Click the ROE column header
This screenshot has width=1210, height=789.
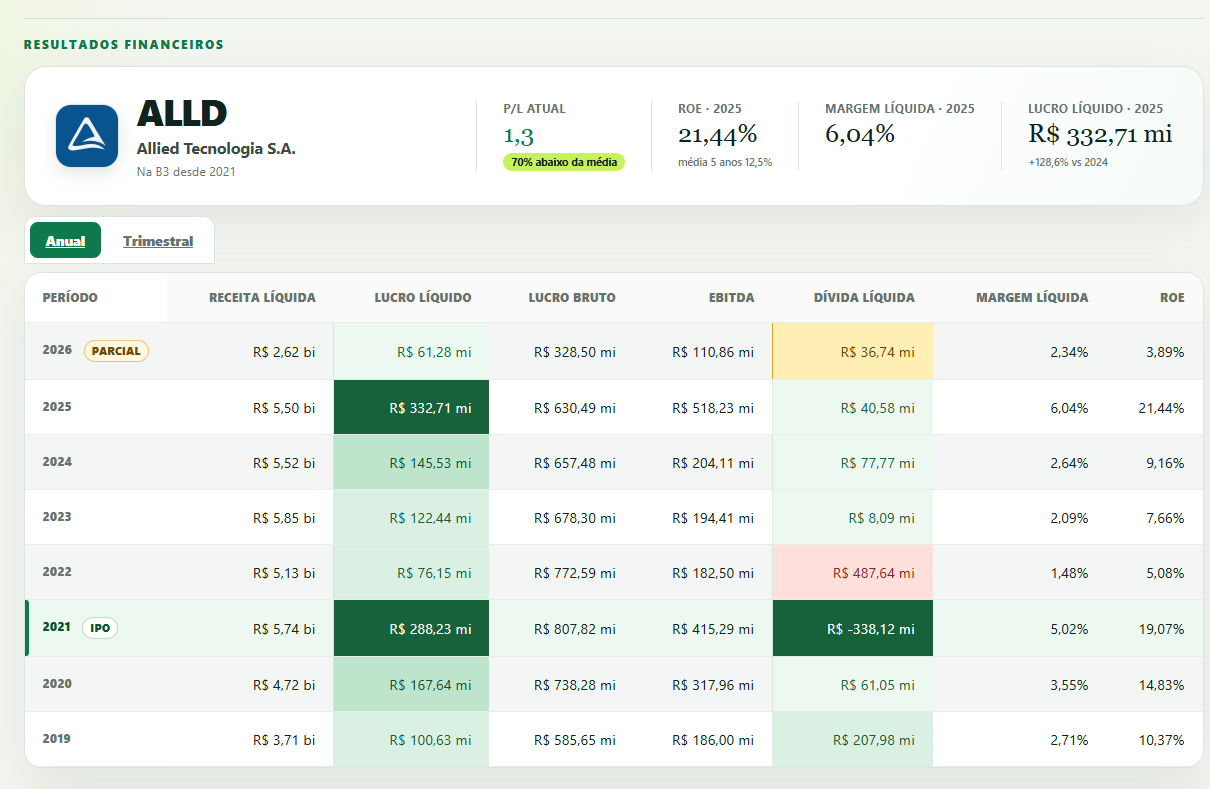[1173, 297]
